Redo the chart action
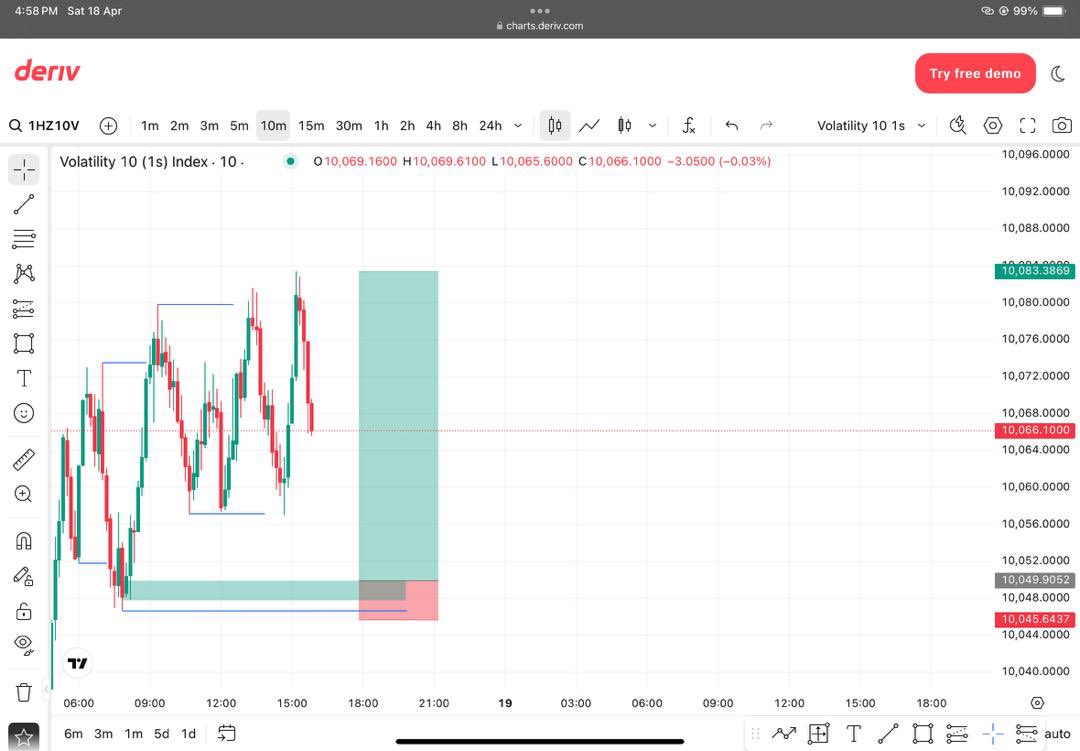Image resolution: width=1080 pixels, height=751 pixels. click(766, 125)
